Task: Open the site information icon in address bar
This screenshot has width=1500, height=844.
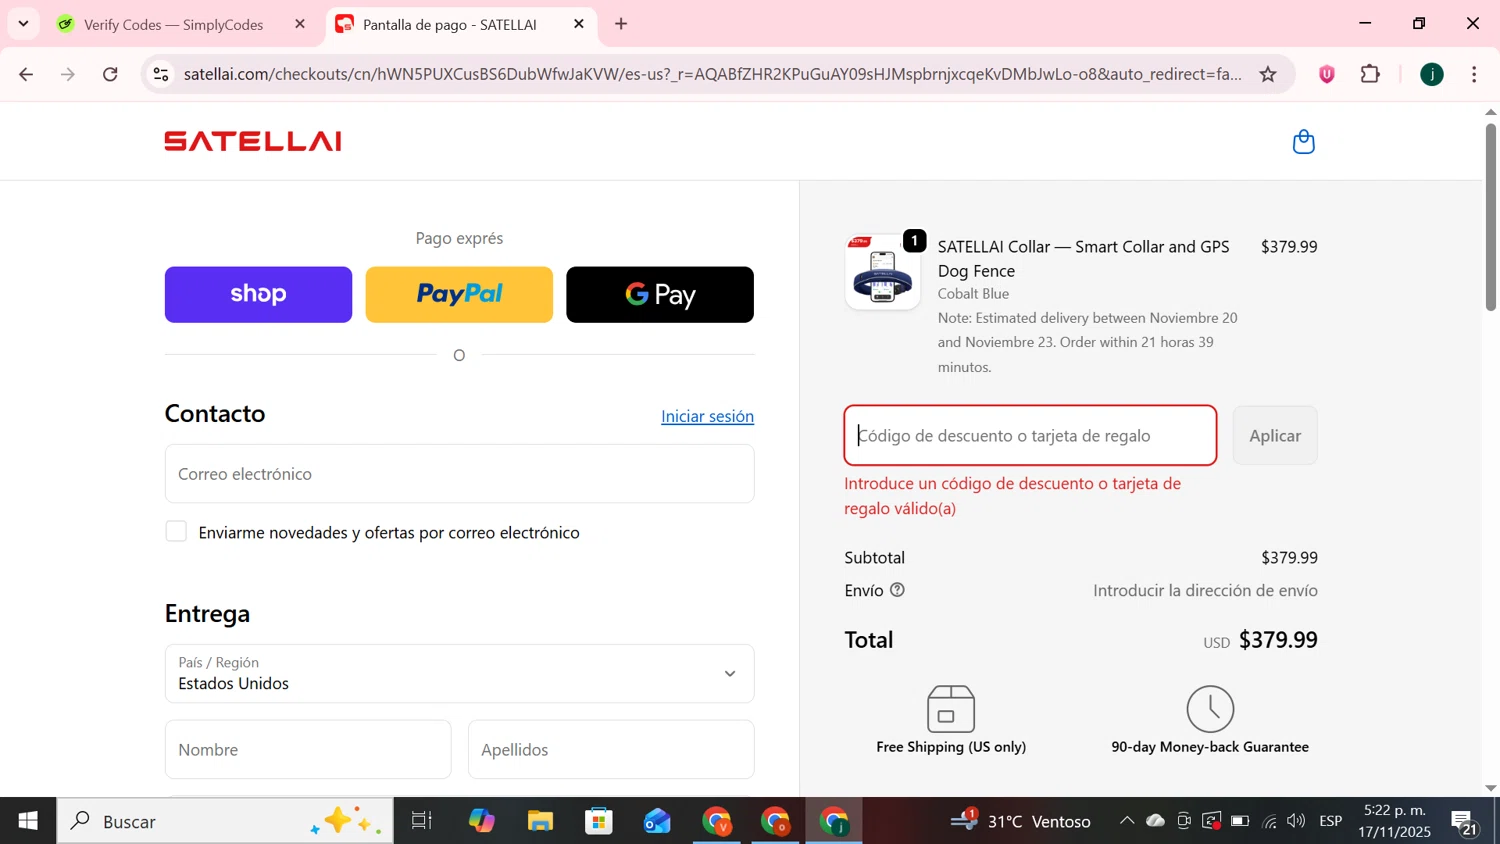Action: 160,74
